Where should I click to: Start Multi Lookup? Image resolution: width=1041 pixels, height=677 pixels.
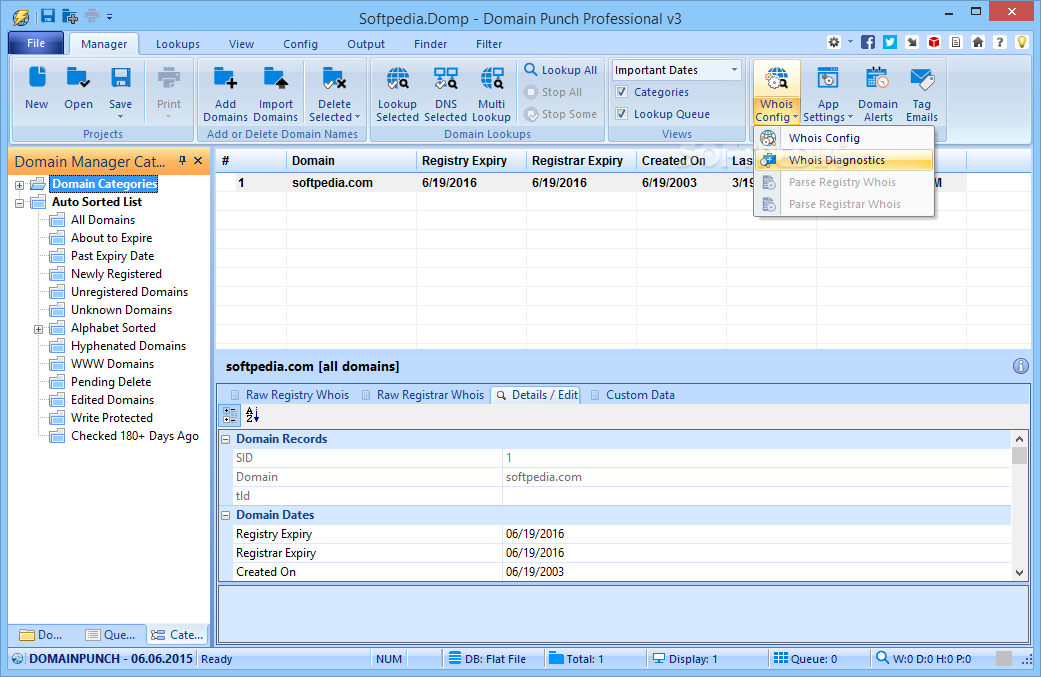click(491, 93)
